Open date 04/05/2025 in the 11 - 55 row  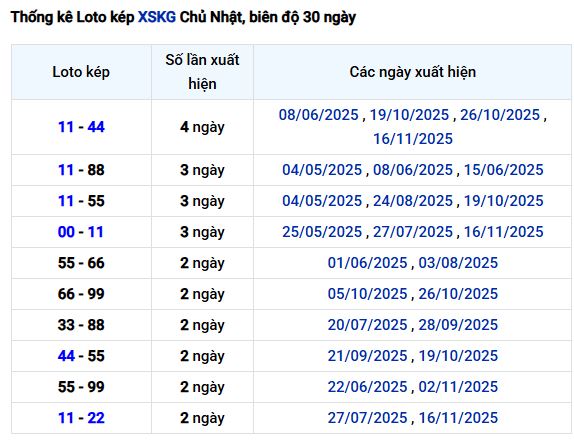(x=322, y=201)
